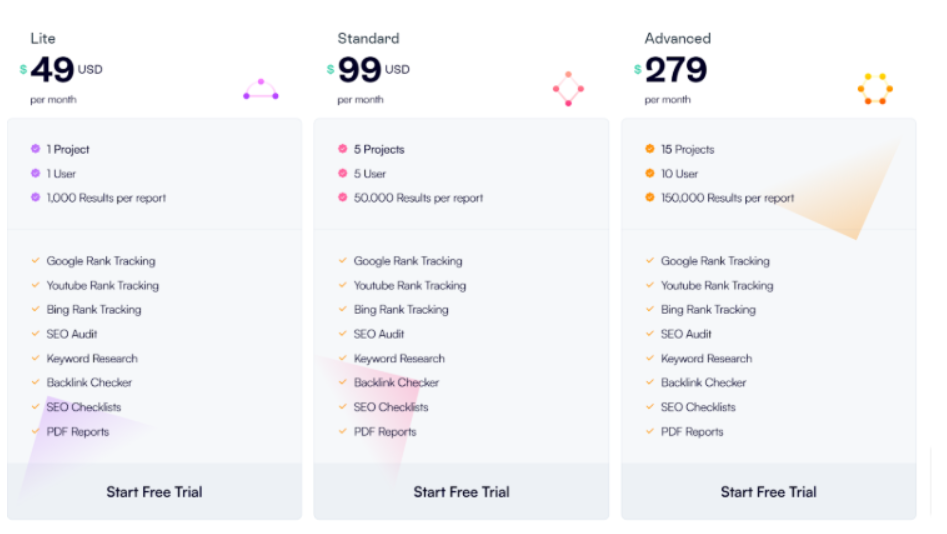947x534 pixels.
Task: Select the Lite plan title
Action: 43,38
